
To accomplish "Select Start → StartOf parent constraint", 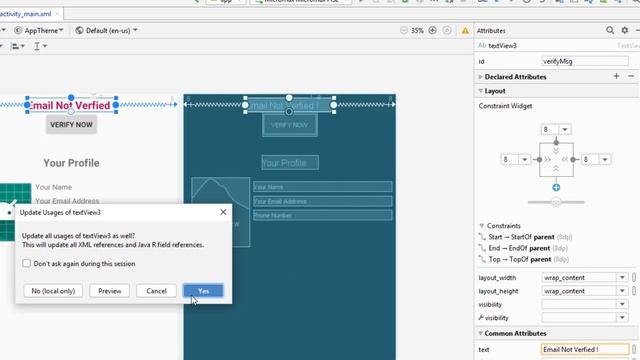I will point(525,237).
